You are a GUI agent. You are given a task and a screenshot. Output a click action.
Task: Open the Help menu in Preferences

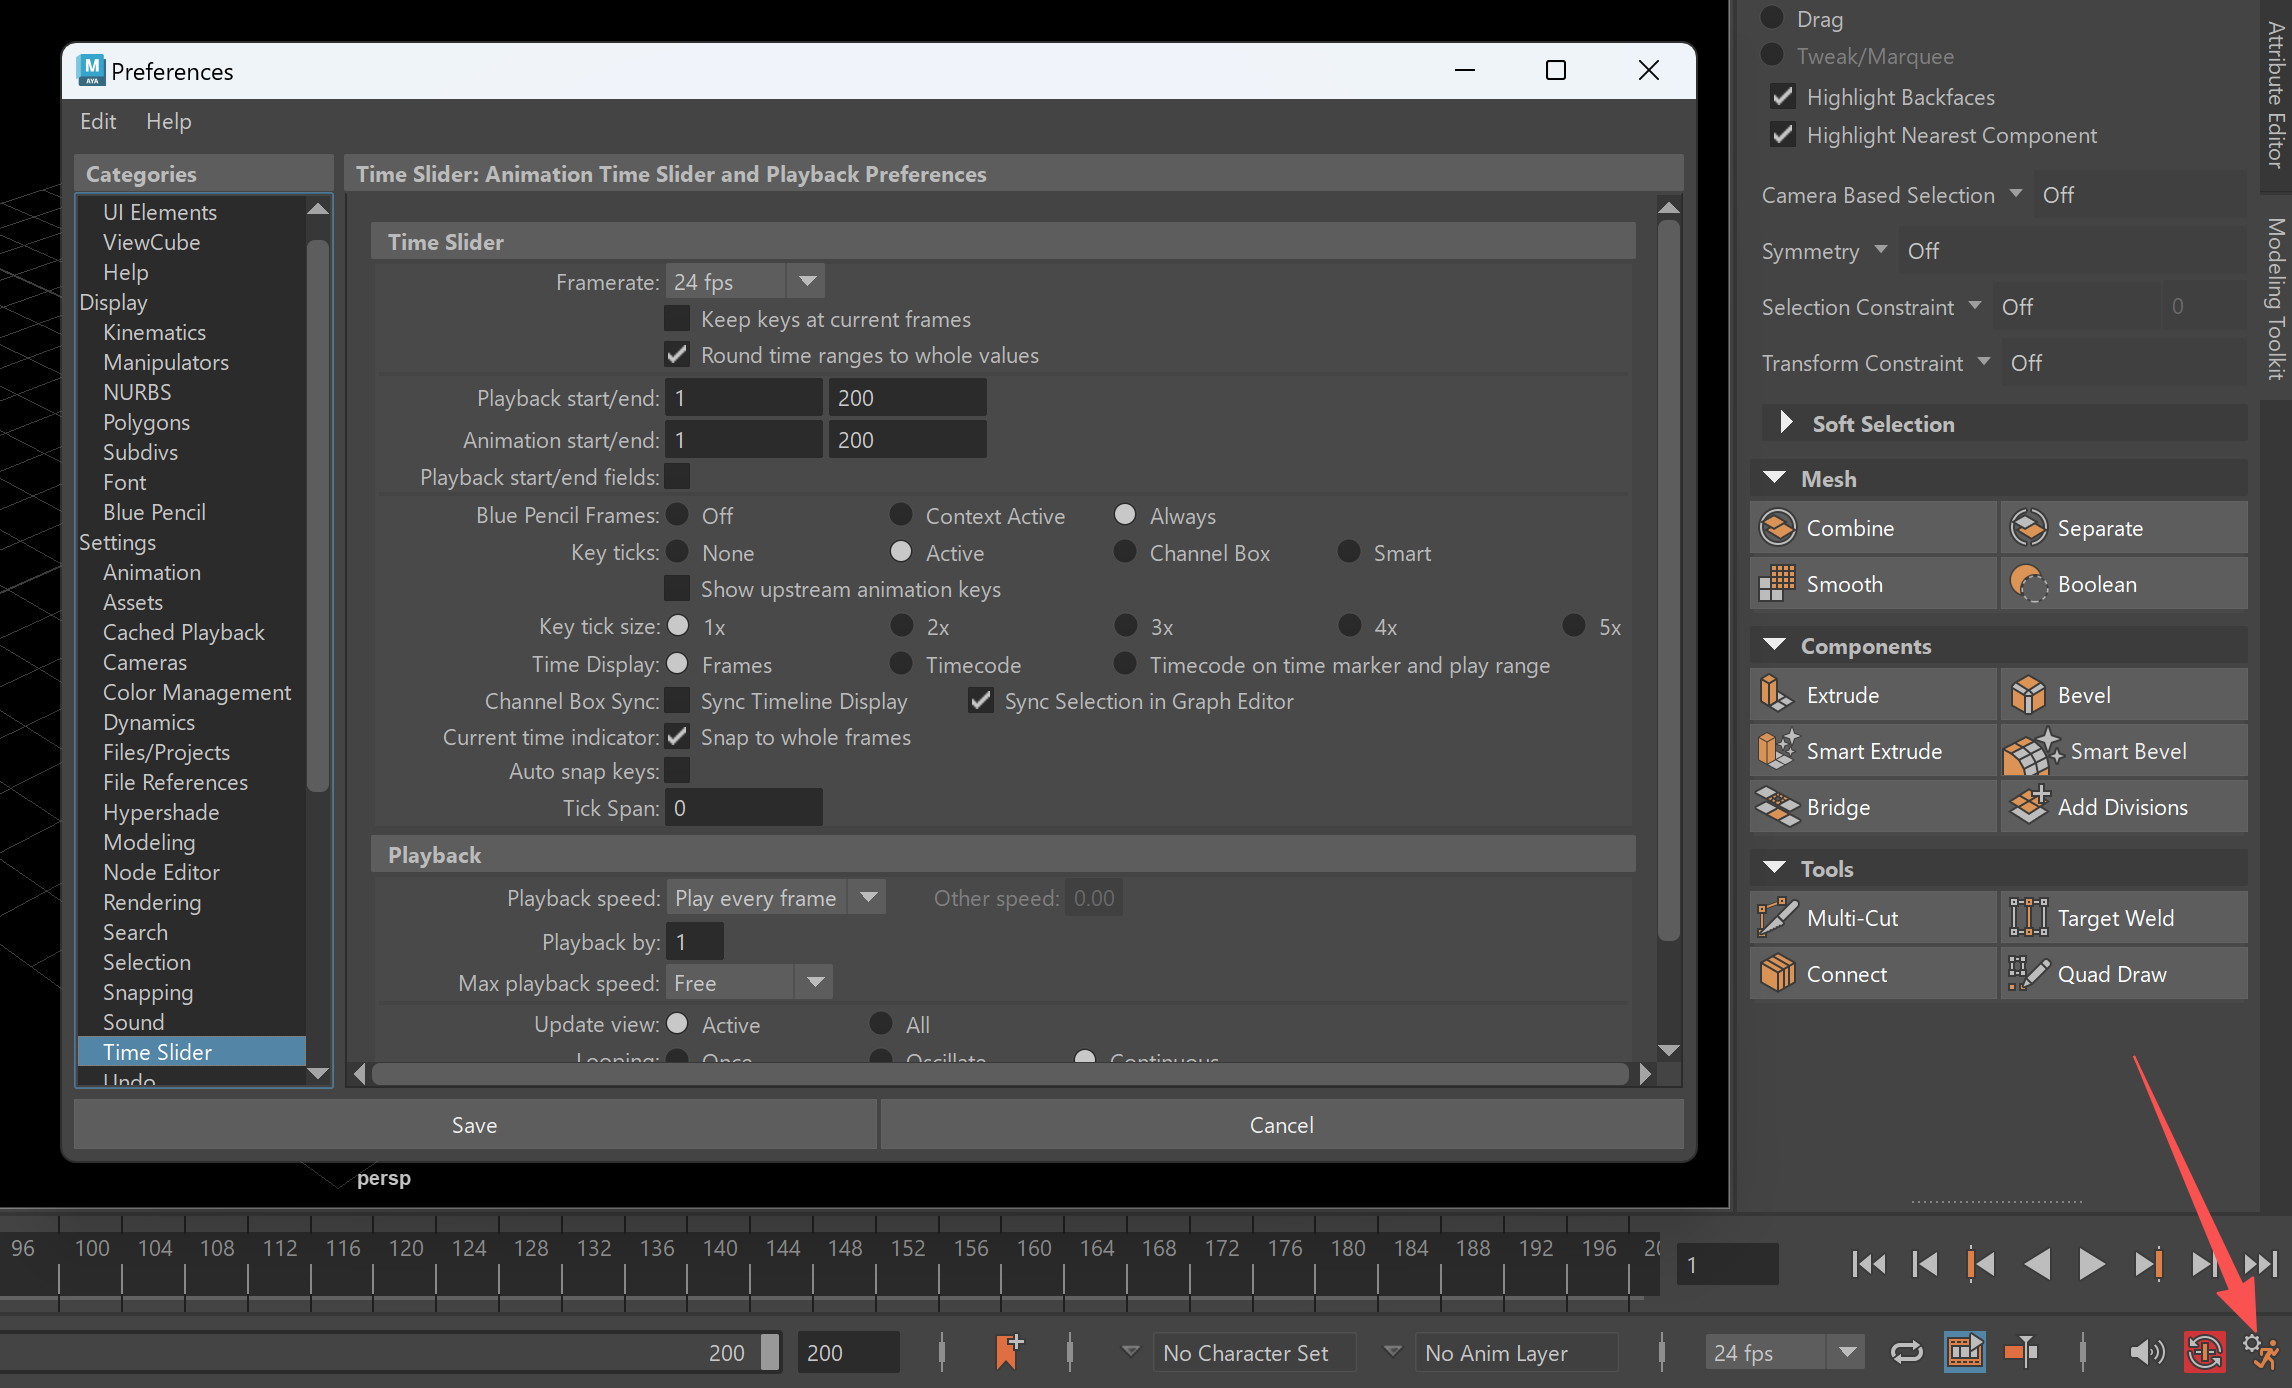[x=168, y=121]
